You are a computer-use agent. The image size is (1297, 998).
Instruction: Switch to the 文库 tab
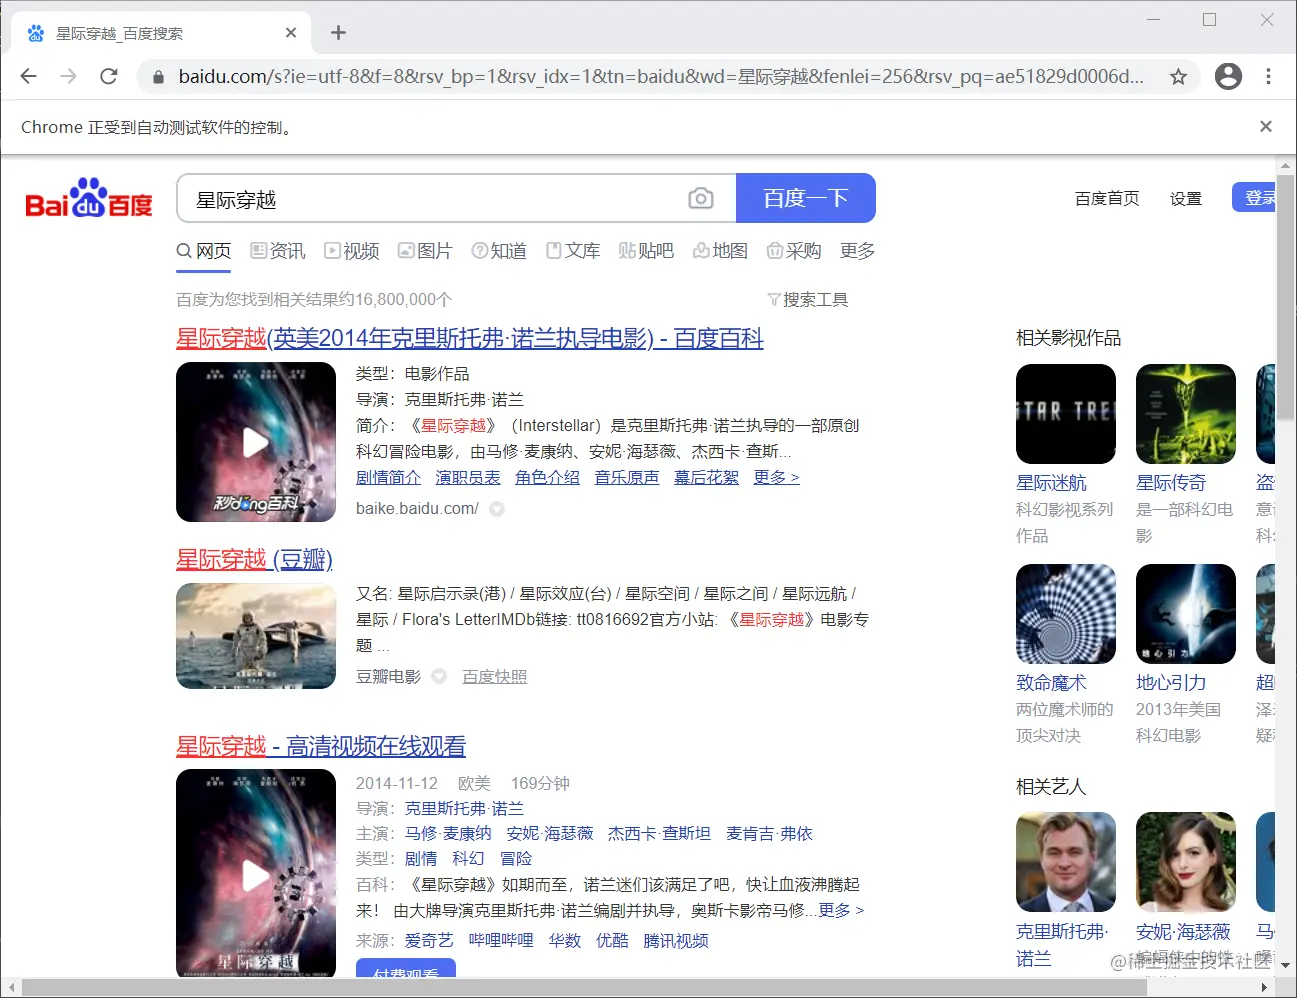click(573, 250)
